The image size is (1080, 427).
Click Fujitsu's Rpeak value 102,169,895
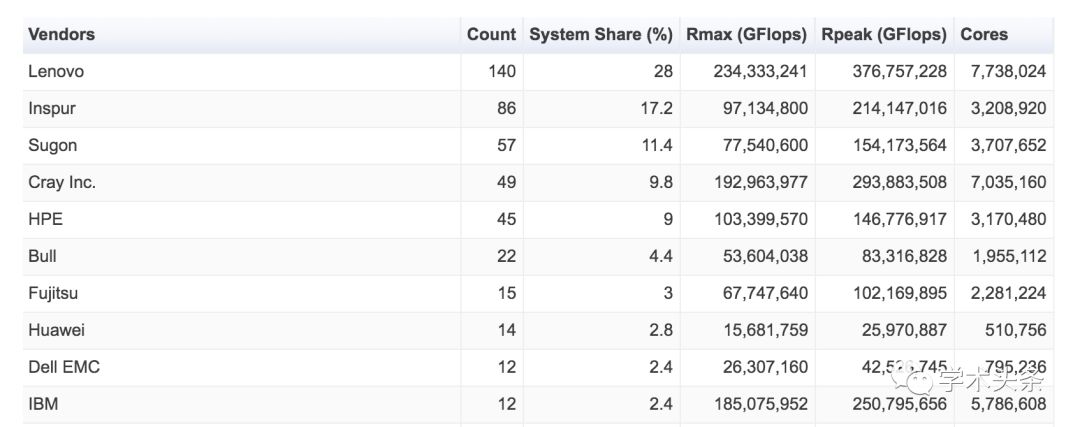click(899, 293)
